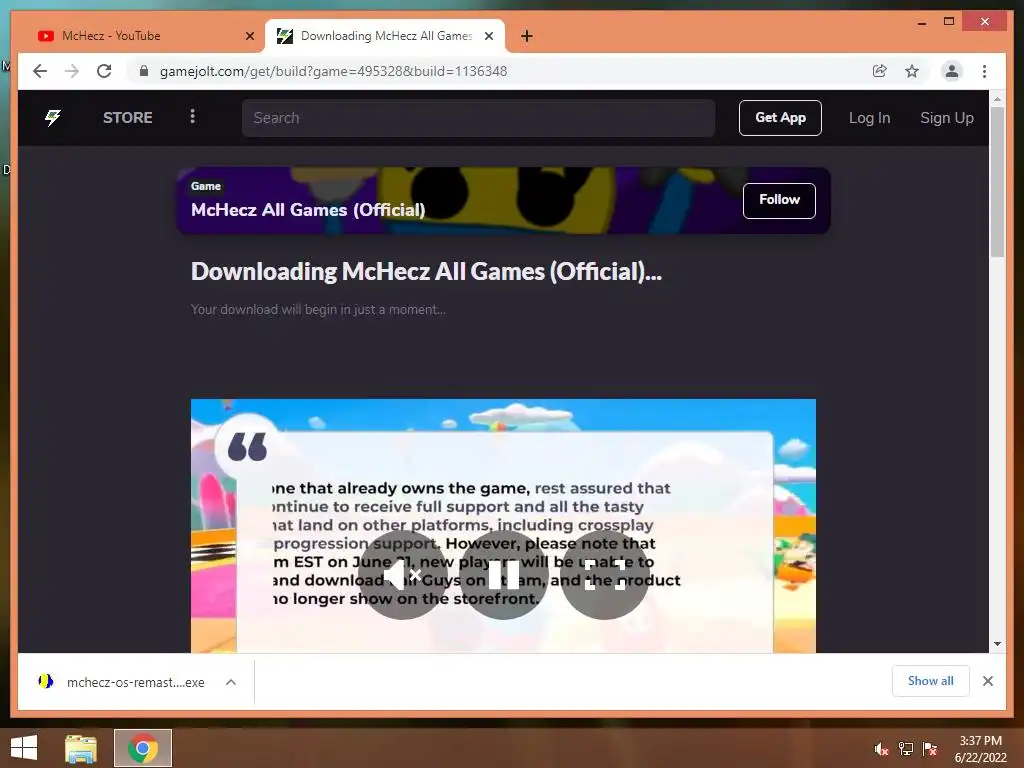Close the Downloading McHecz All Games tab

488,36
